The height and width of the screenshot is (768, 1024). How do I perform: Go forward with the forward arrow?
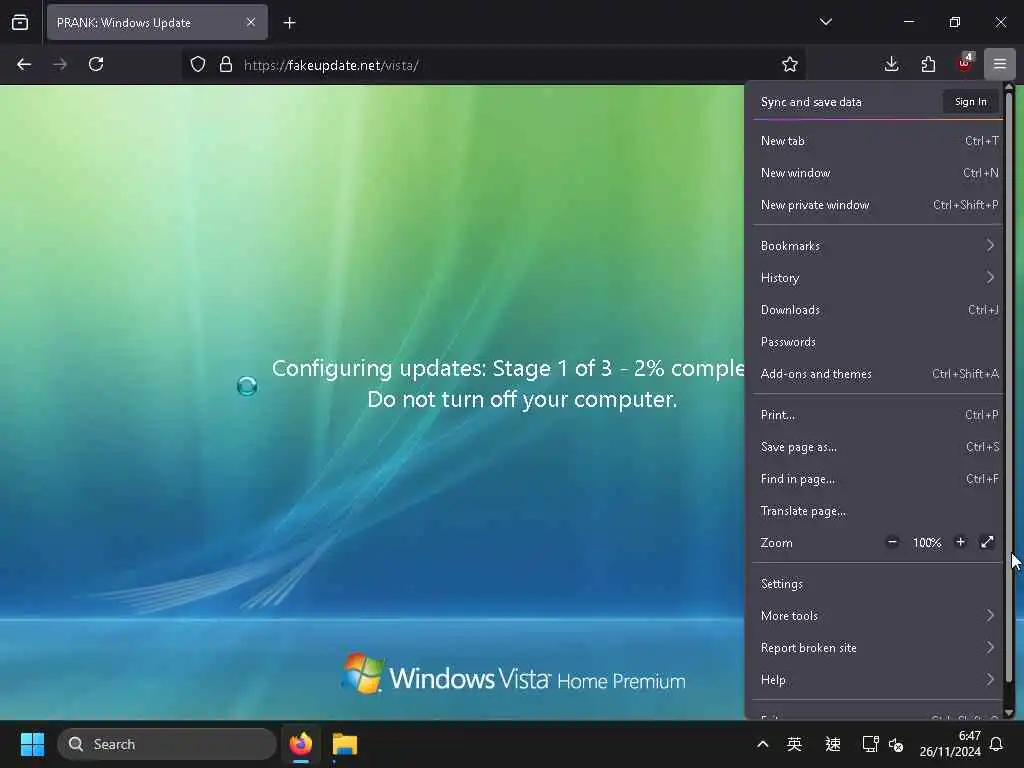pyautogui.click(x=60, y=64)
